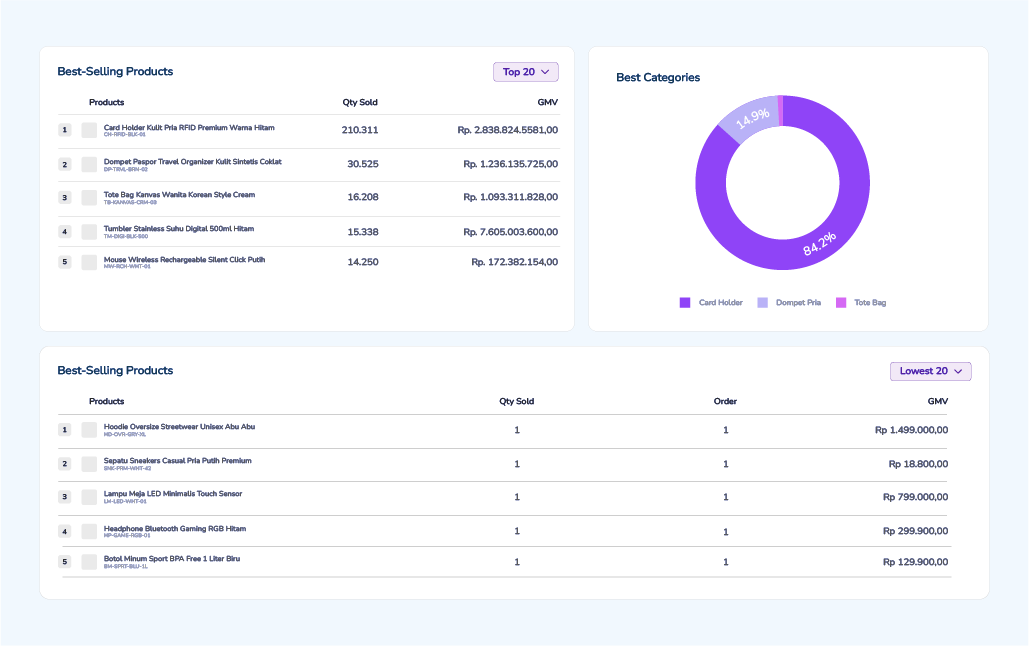Click the Tote Bag Kanvas Wanita thumbnail
The width and height of the screenshot is (1029, 646).
click(89, 198)
